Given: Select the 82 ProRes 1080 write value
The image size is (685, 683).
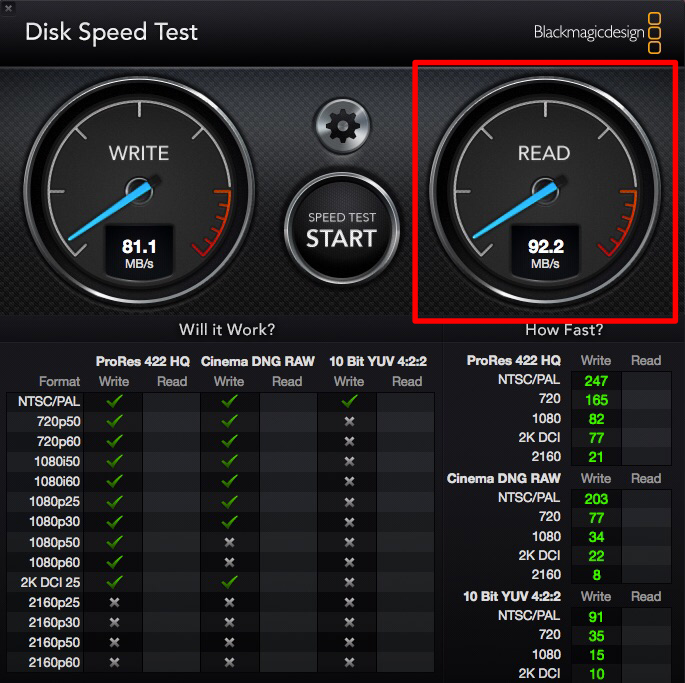Looking at the screenshot, I should pos(596,420).
